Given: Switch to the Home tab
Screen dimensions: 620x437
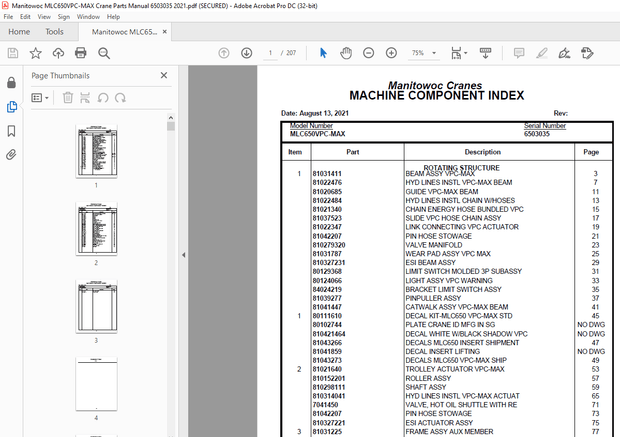Looking at the screenshot, I should [19, 32].
